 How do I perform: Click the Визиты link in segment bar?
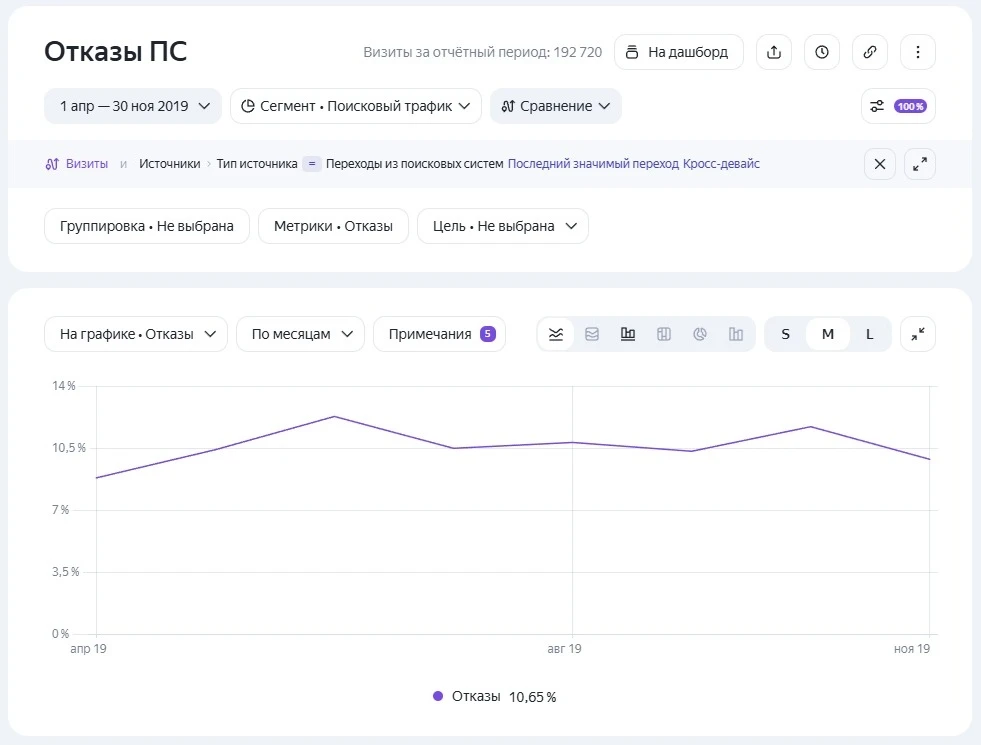(x=87, y=164)
